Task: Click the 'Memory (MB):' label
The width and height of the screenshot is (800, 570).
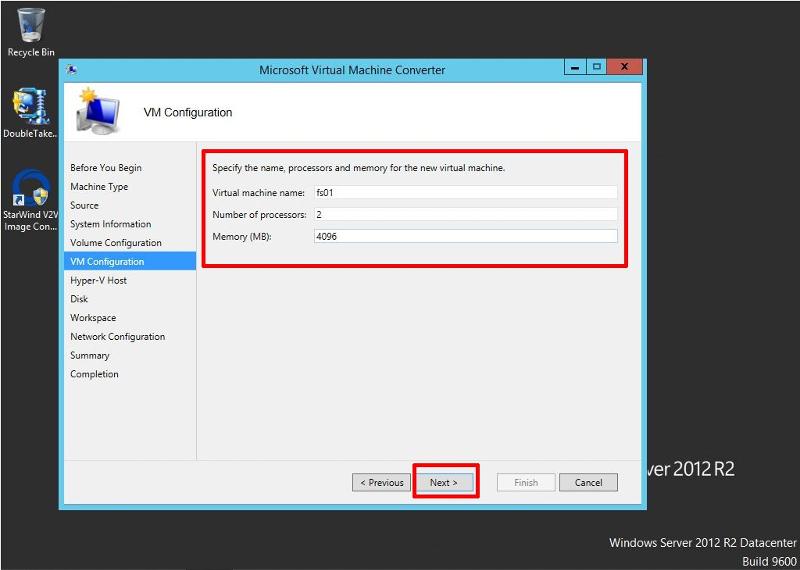Action: [x=242, y=237]
